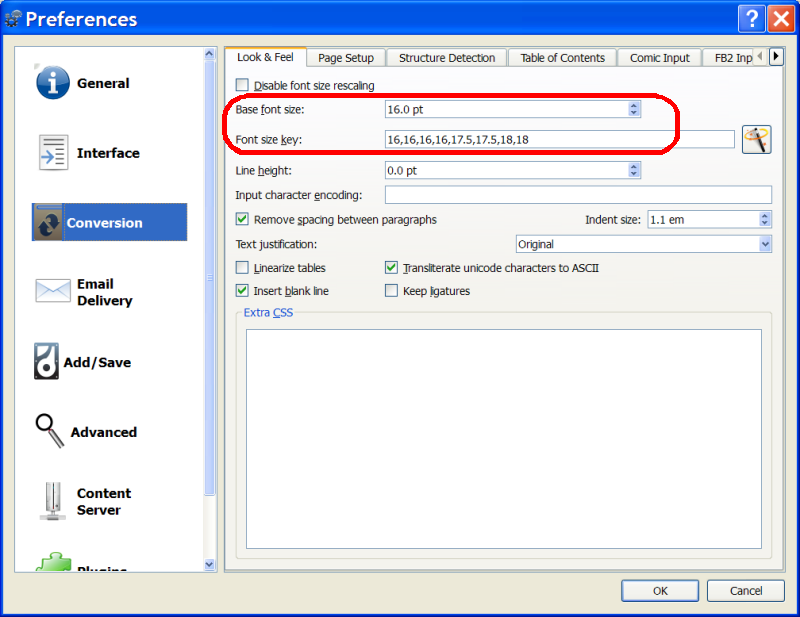Click the Extra CSS group label

pyautogui.click(x=268, y=312)
